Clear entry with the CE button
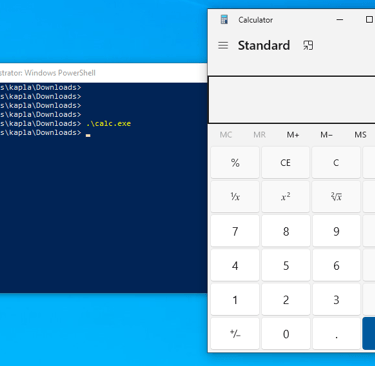Image resolution: width=375 pixels, height=366 pixels. [x=286, y=163]
